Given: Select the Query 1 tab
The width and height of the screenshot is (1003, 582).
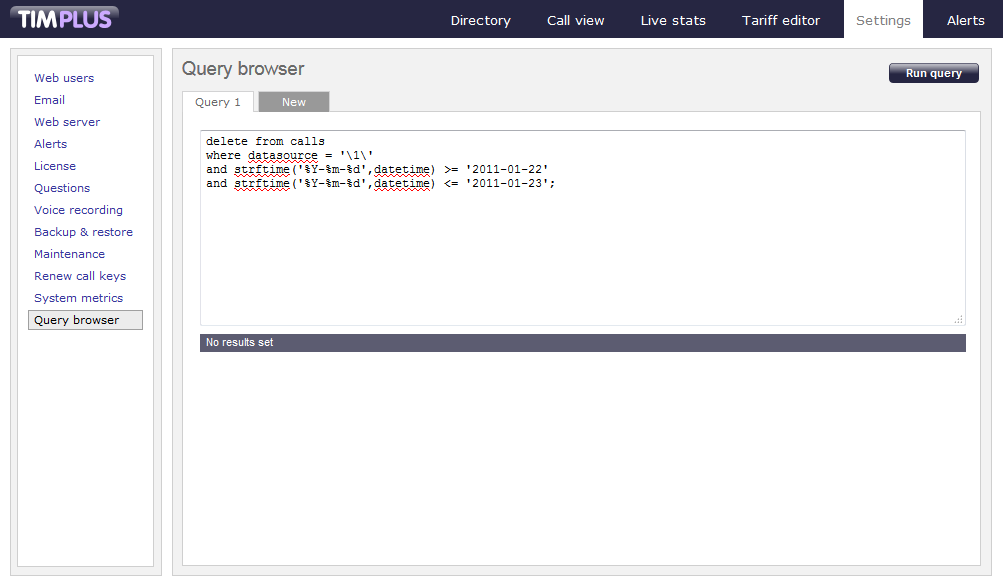Looking at the screenshot, I should pyautogui.click(x=218, y=102).
